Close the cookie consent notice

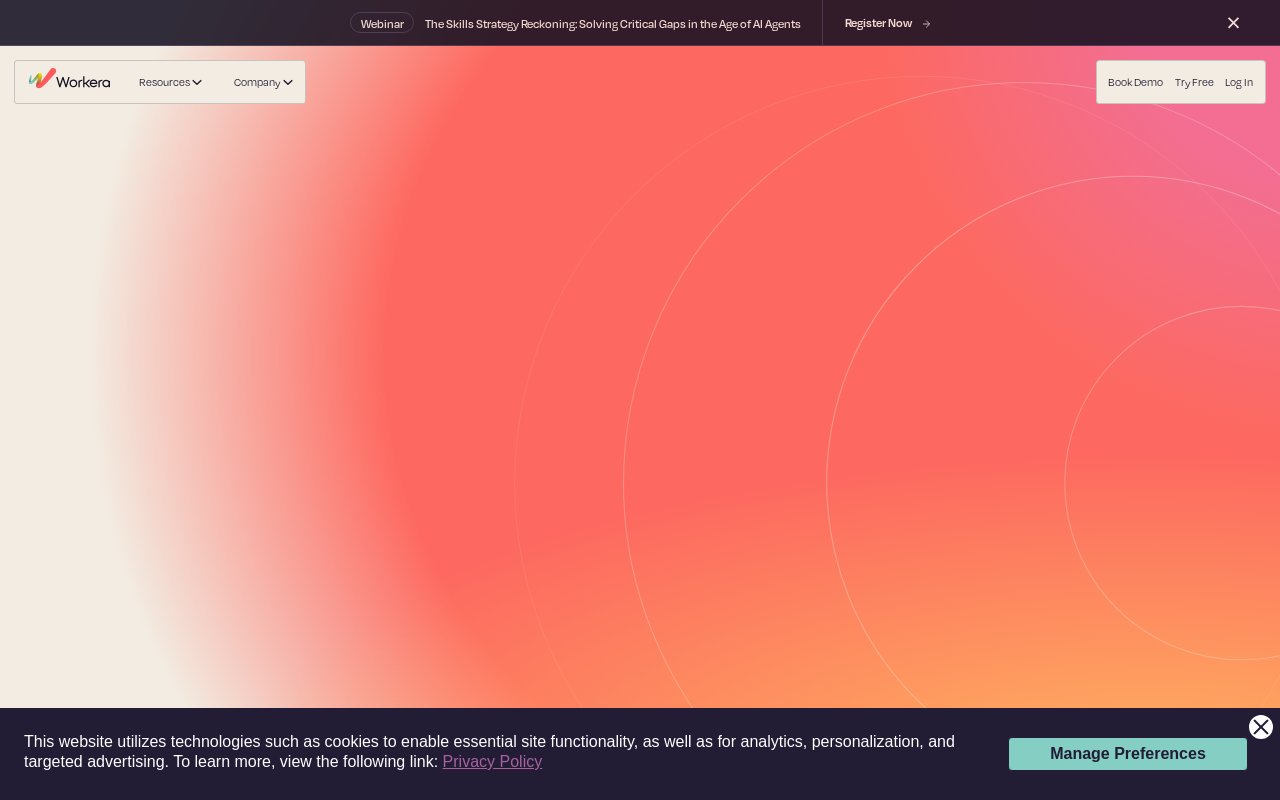1261,727
